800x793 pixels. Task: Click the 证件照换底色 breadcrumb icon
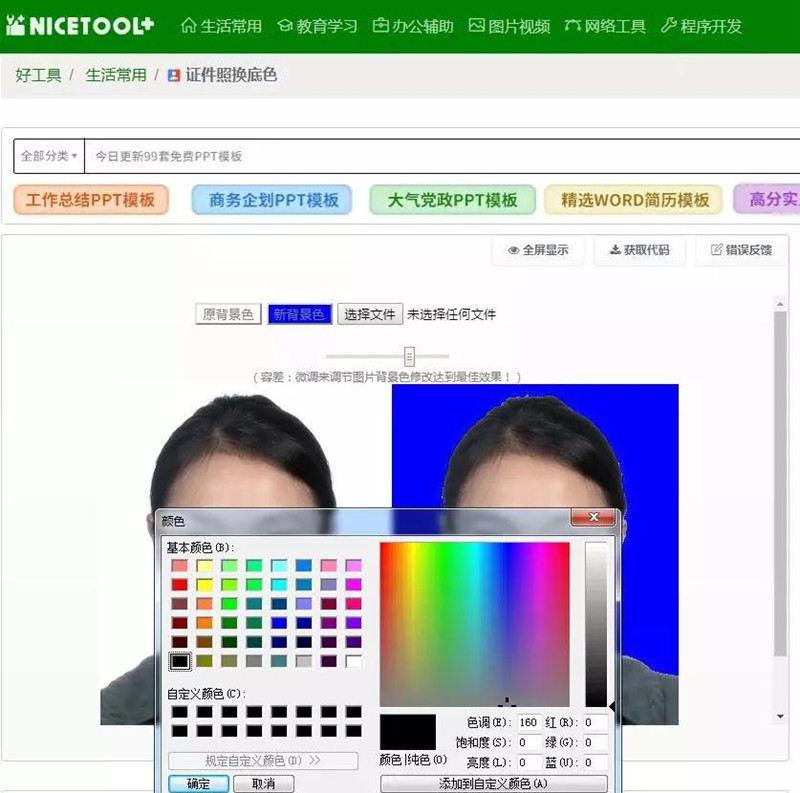pos(173,76)
